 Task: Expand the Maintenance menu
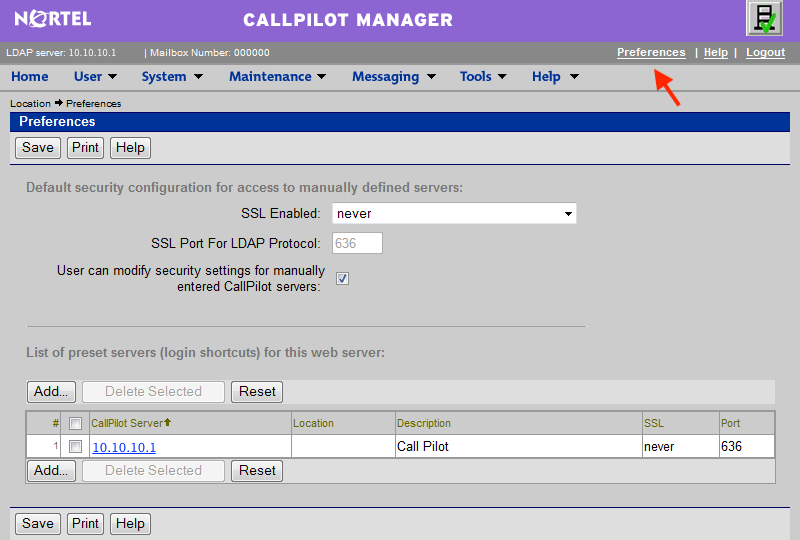[x=278, y=77]
